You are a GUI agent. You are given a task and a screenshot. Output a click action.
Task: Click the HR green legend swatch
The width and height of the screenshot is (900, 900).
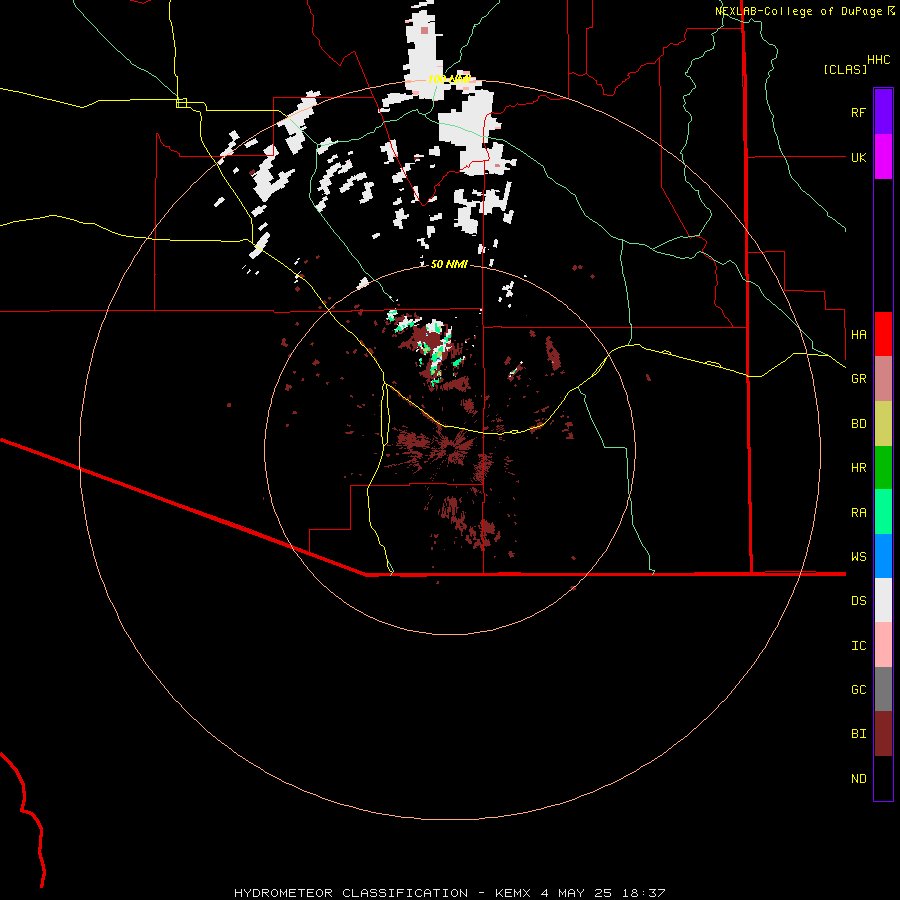click(883, 468)
